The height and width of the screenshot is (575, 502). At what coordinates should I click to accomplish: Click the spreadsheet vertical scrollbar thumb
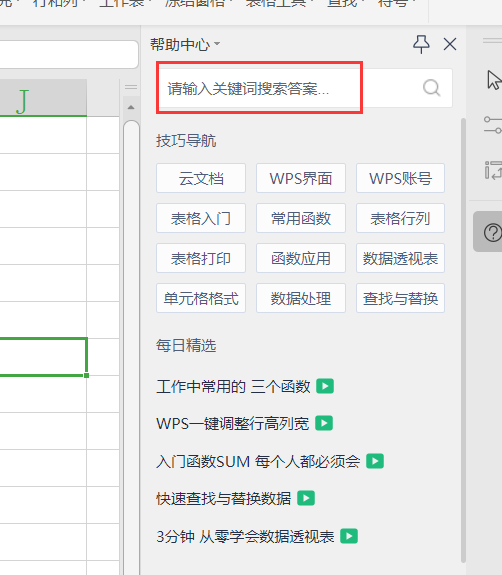click(x=131, y=347)
